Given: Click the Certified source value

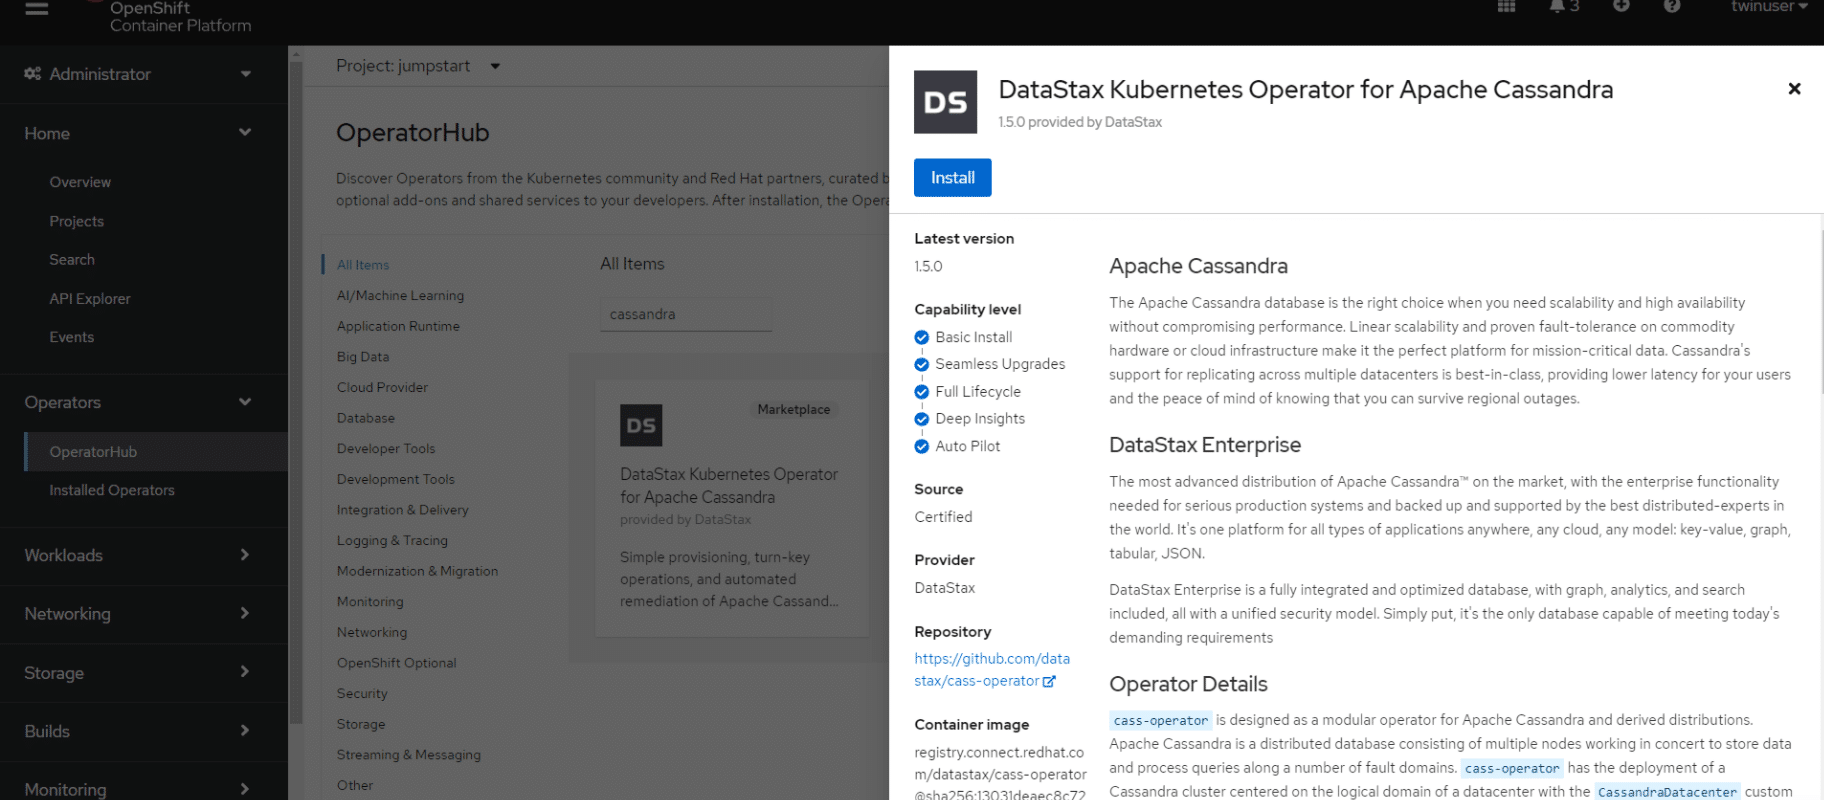Looking at the screenshot, I should tap(943, 517).
